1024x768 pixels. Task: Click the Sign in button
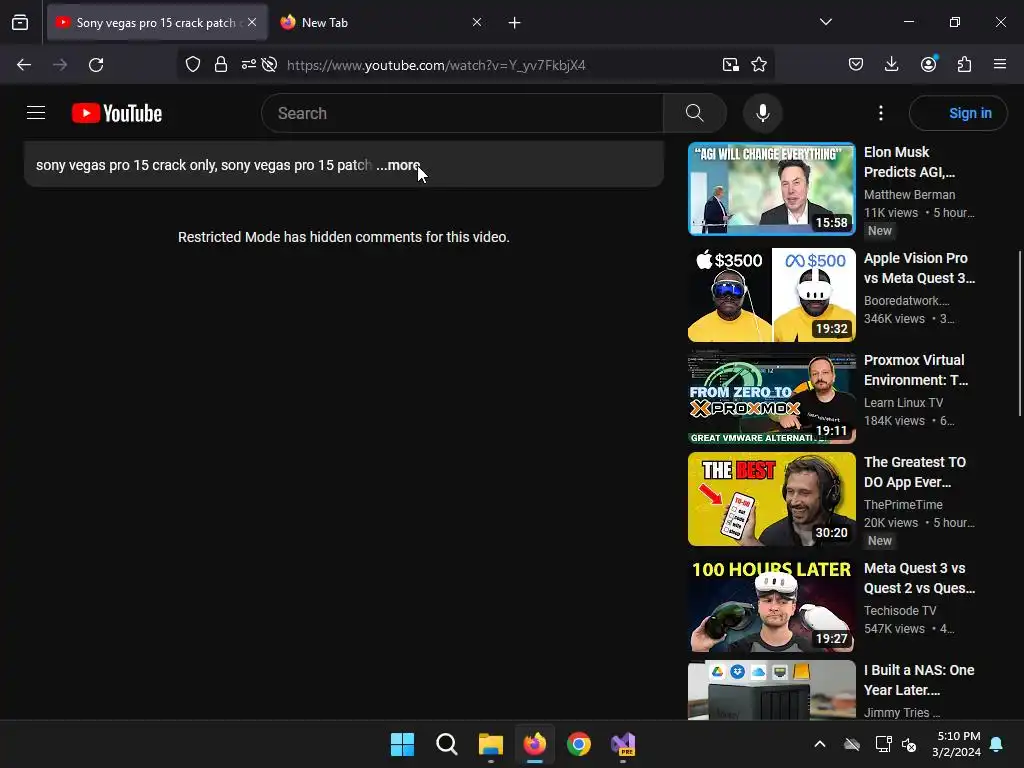958,113
